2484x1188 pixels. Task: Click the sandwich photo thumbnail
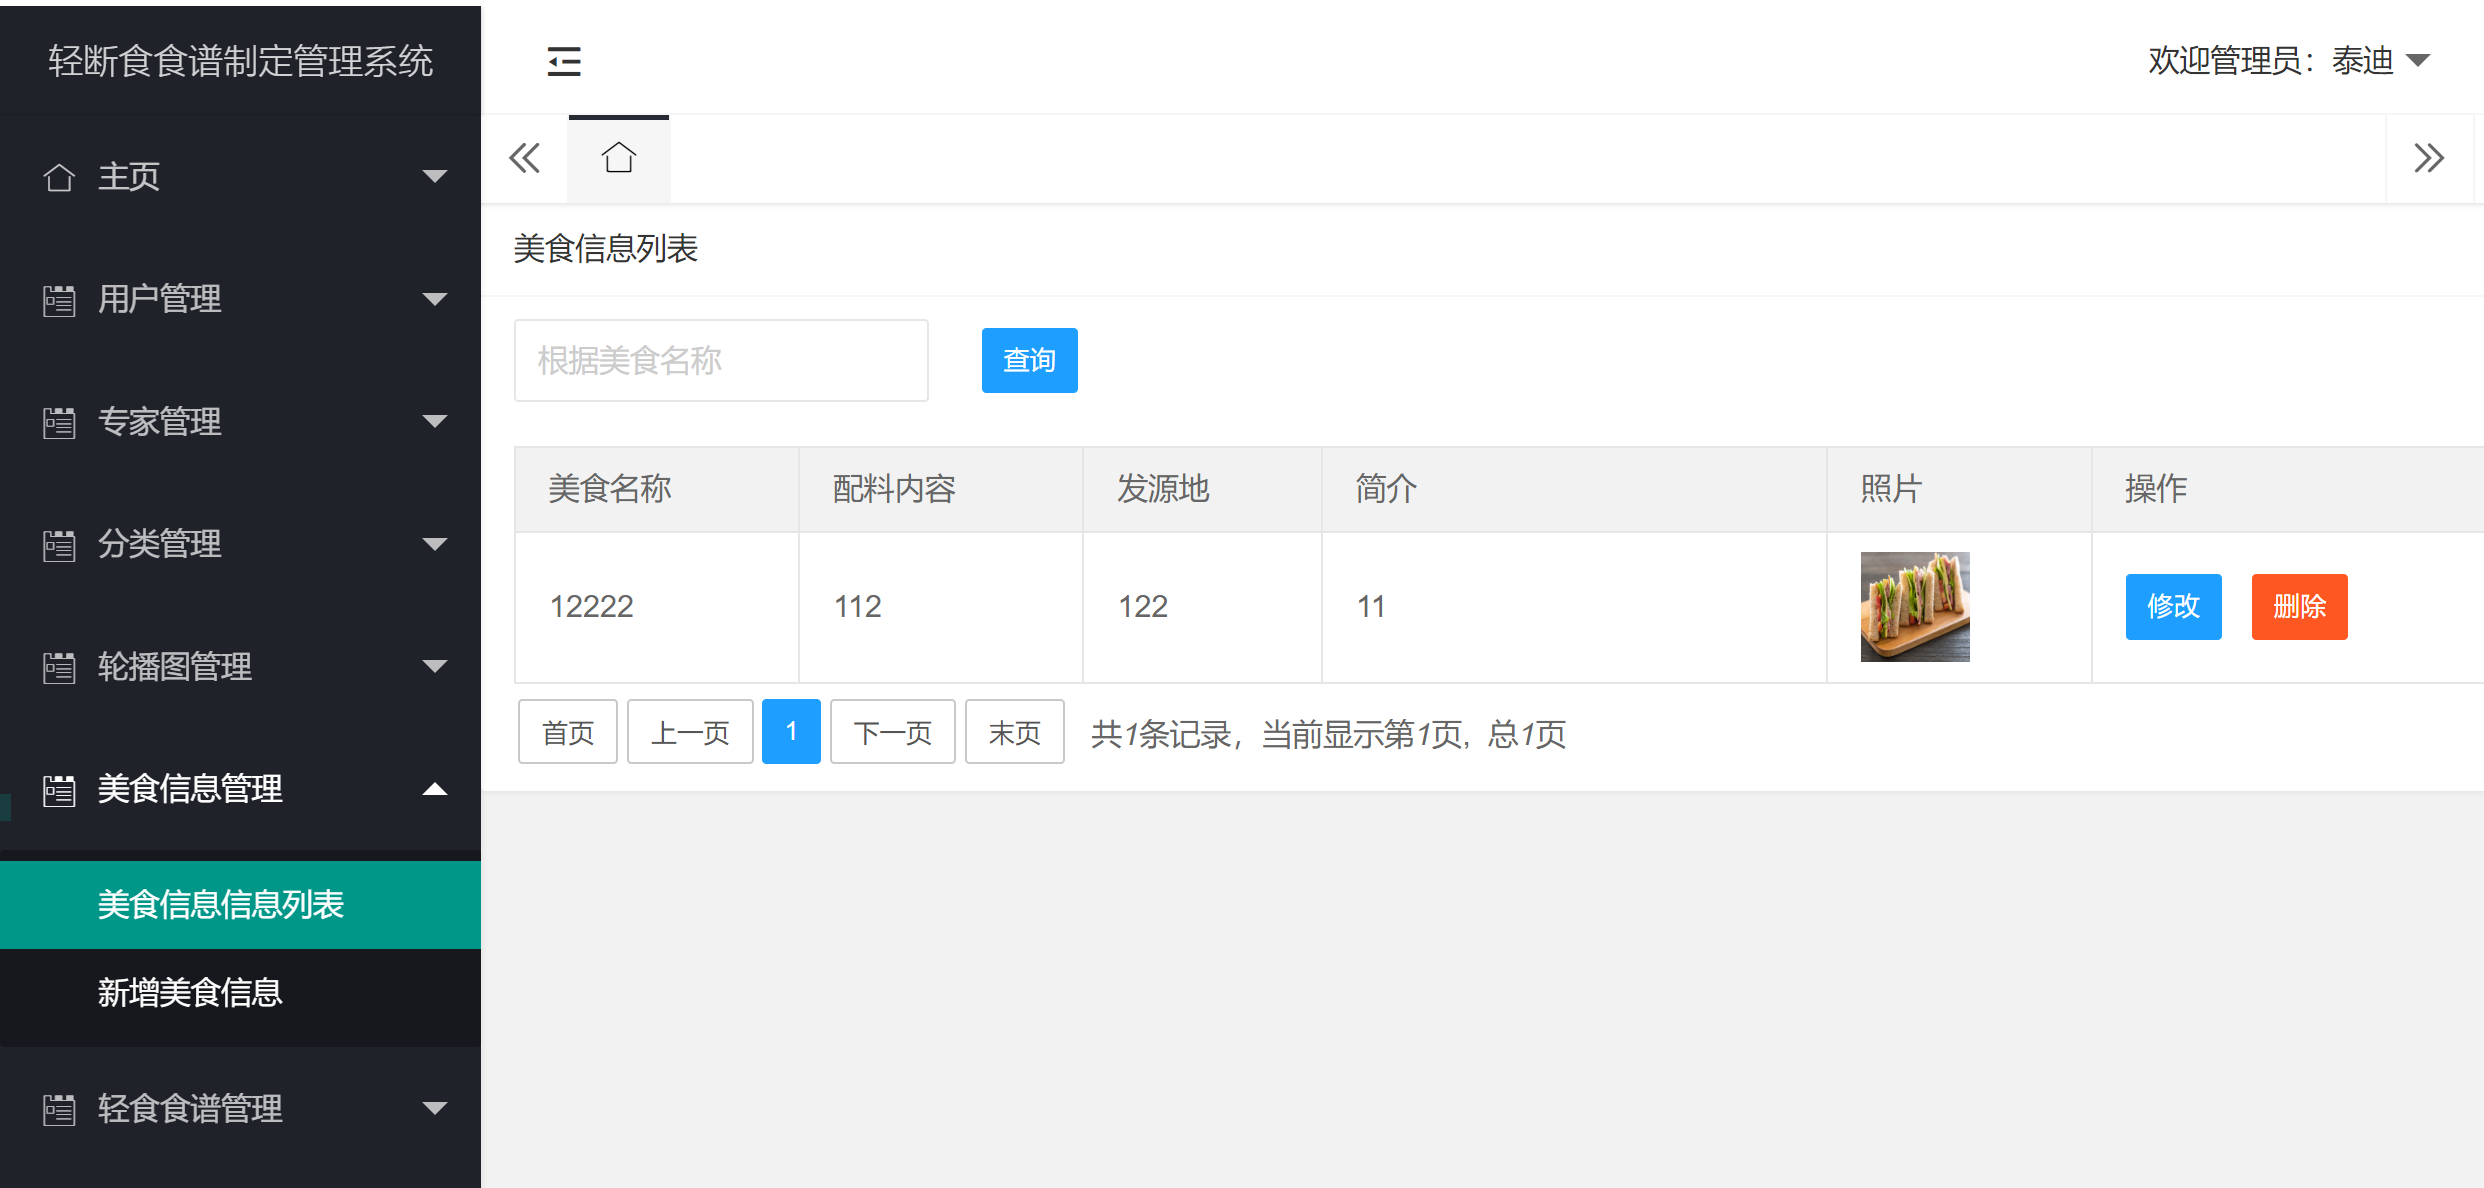click(x=1914, y=606)
